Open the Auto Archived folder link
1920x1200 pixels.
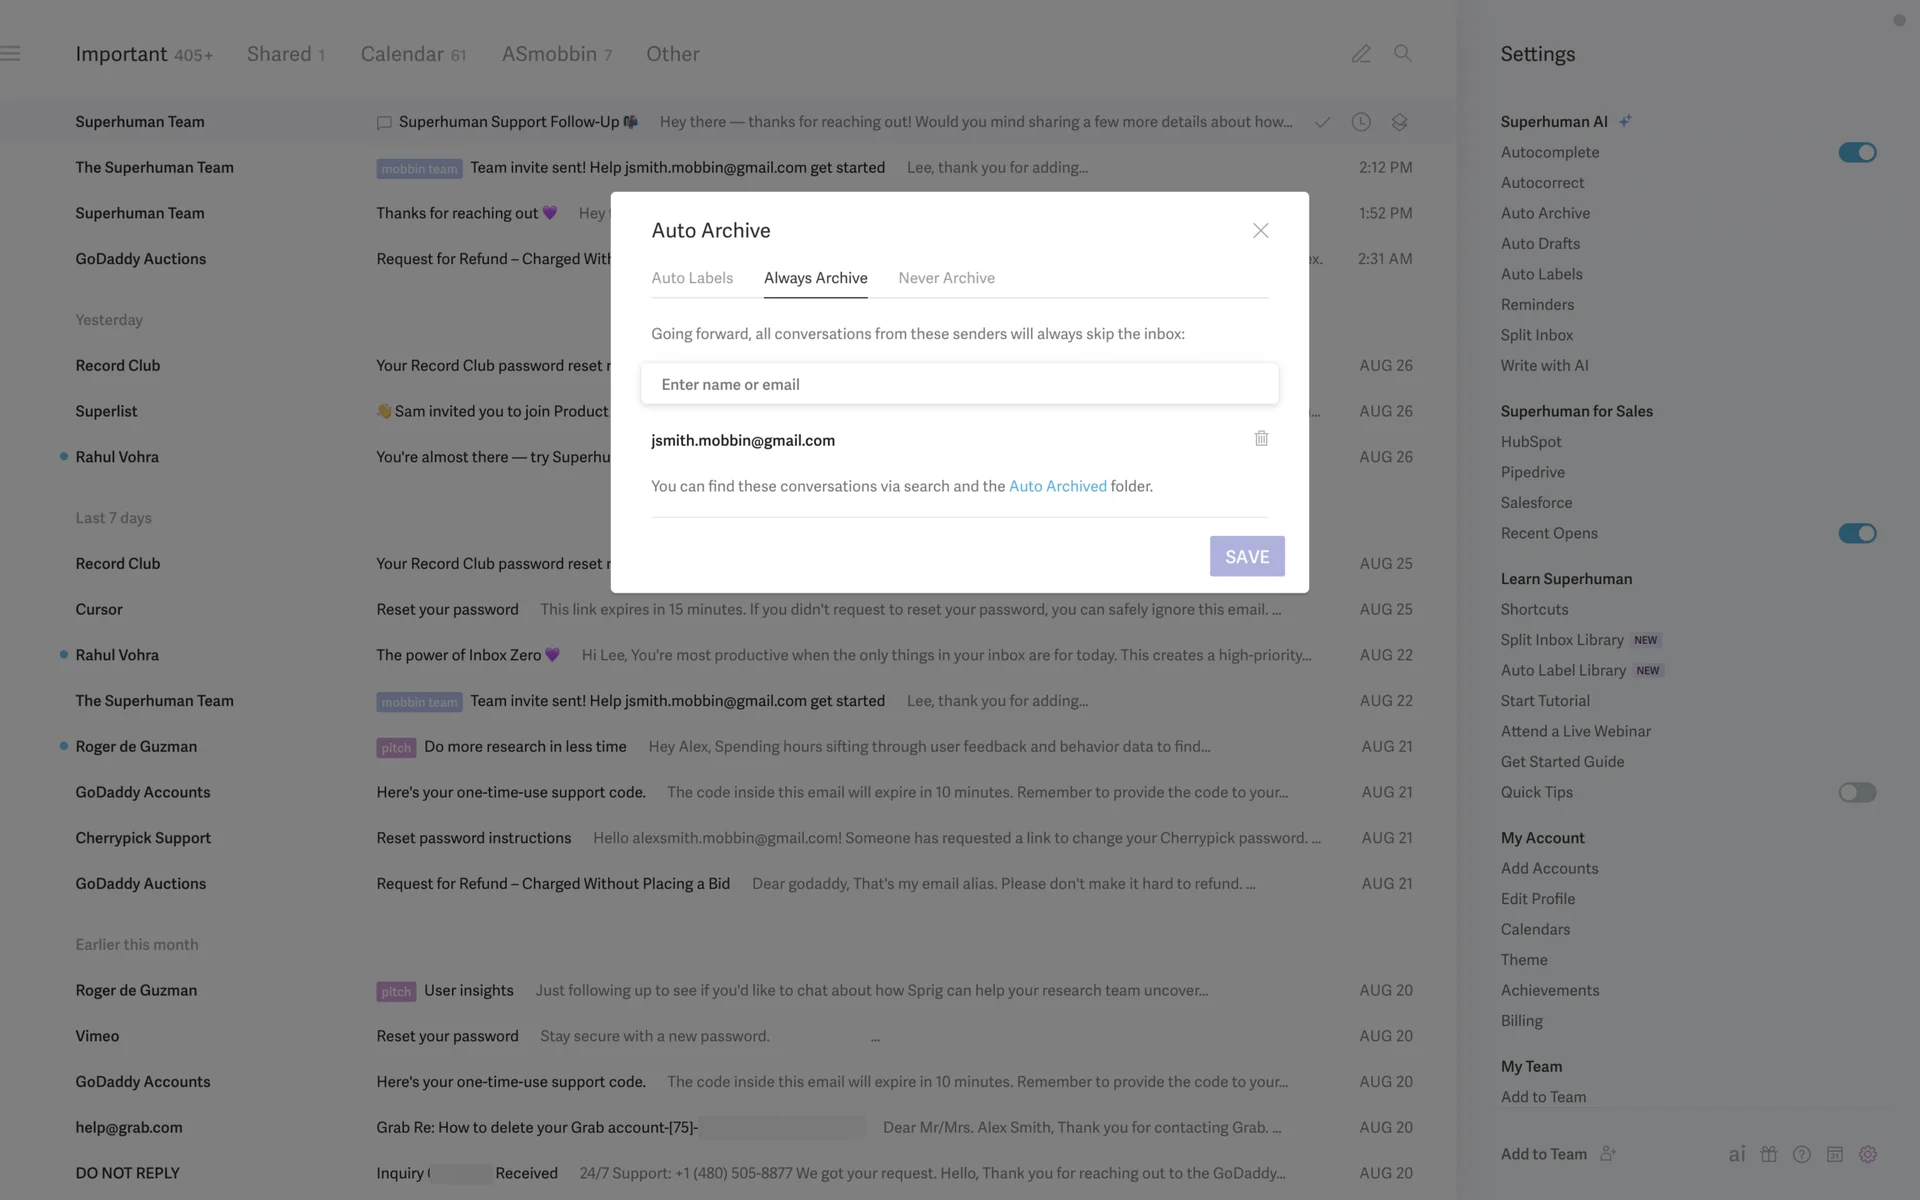1057,486
